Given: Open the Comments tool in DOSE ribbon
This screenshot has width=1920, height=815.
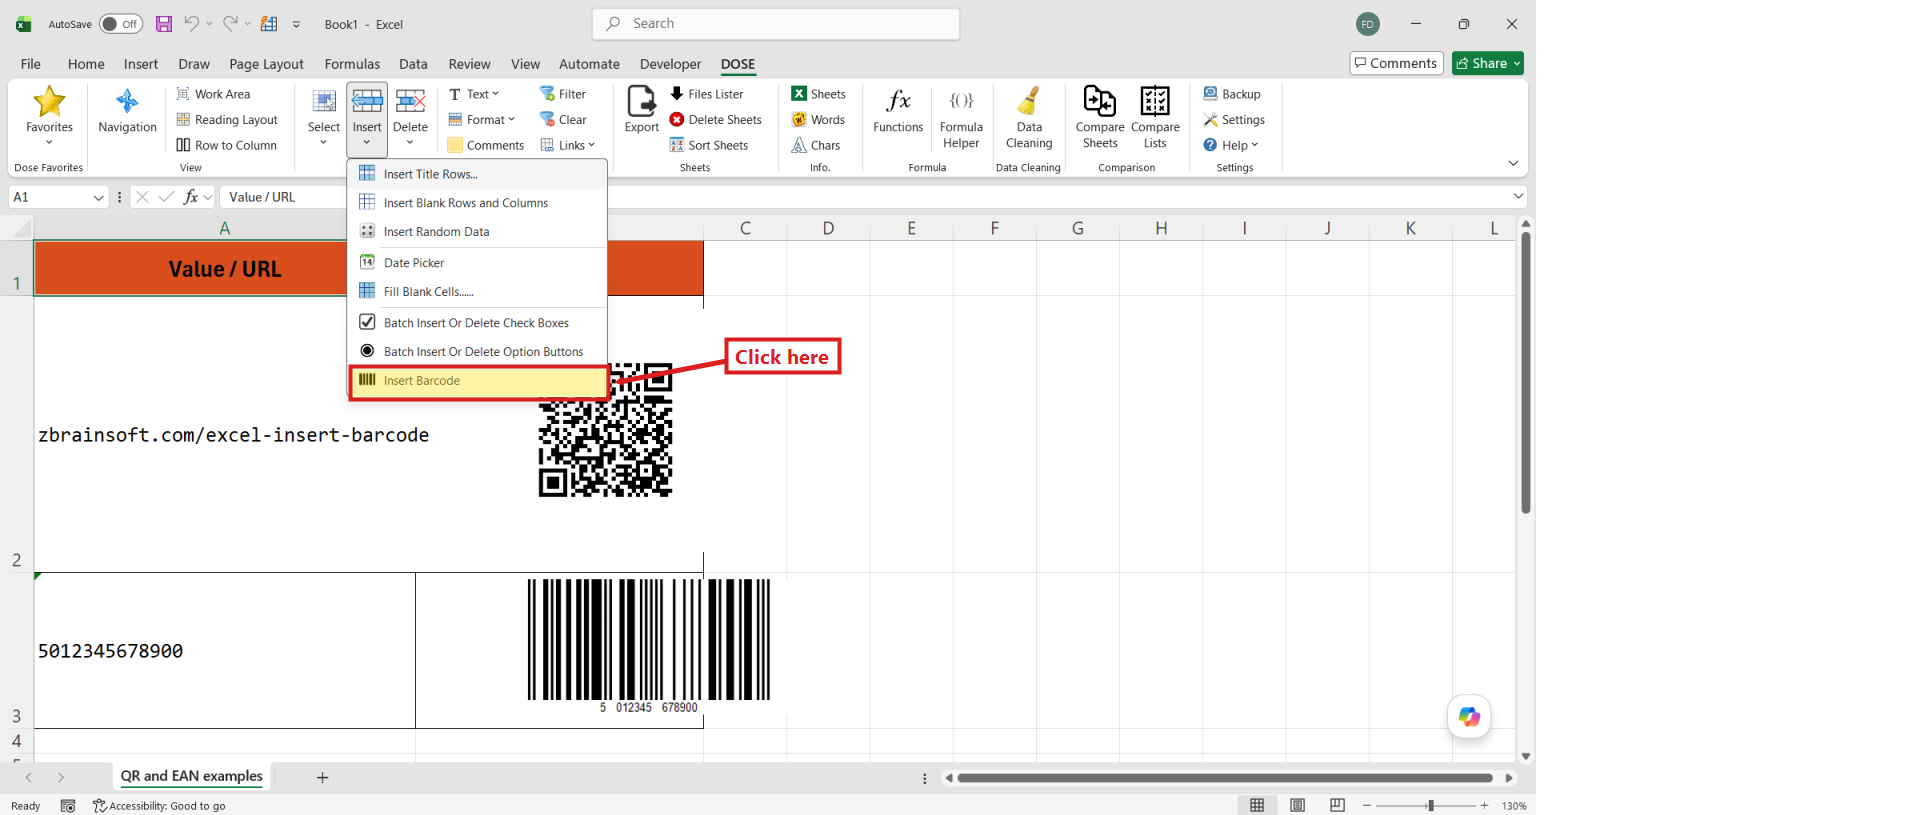Looking at the screenshot, I should click(486, 145).
